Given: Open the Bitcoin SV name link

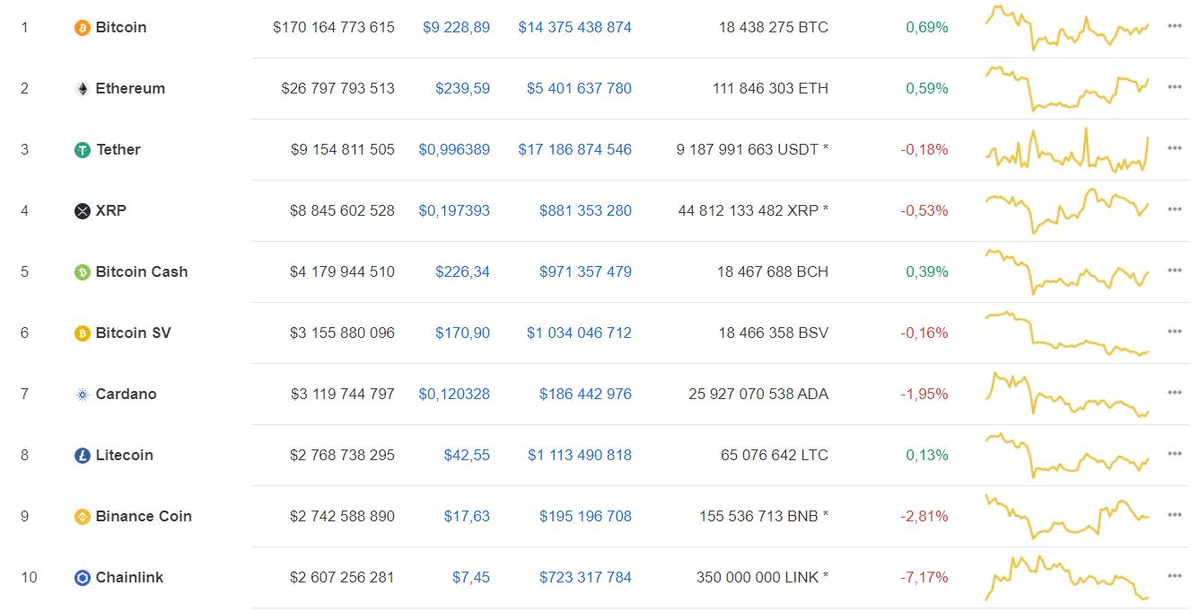Looking at the screenshot, I should [133, 333].
